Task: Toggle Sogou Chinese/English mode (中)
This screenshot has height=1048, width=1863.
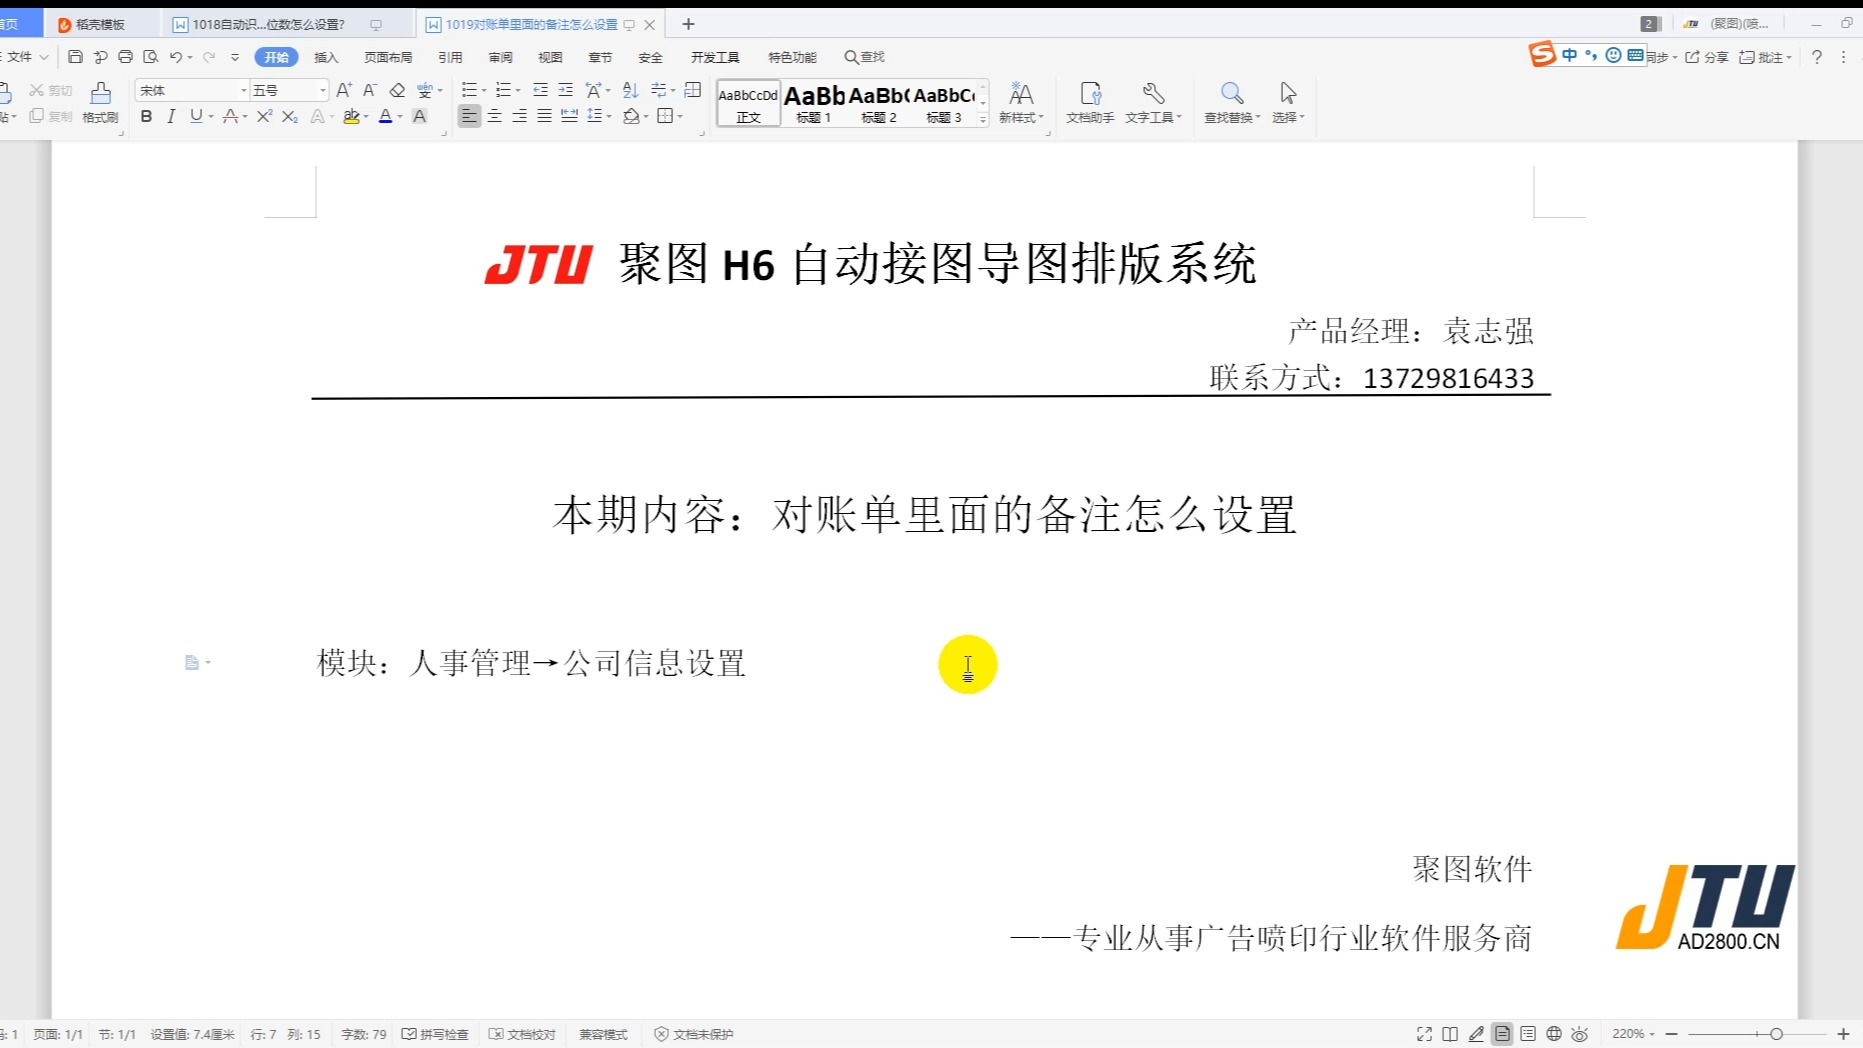Action: [x=1569, y=55]
